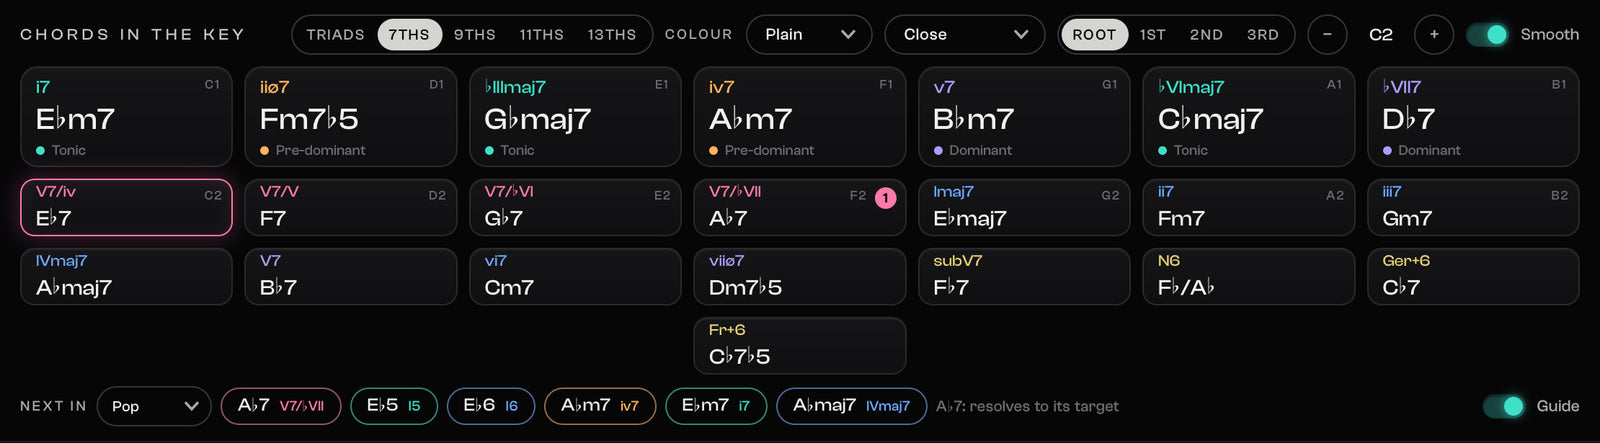The height and width of the screenshot is (443, 1600).
Task: Play the G♭maj7 chord card
Action: pos(575,117)
